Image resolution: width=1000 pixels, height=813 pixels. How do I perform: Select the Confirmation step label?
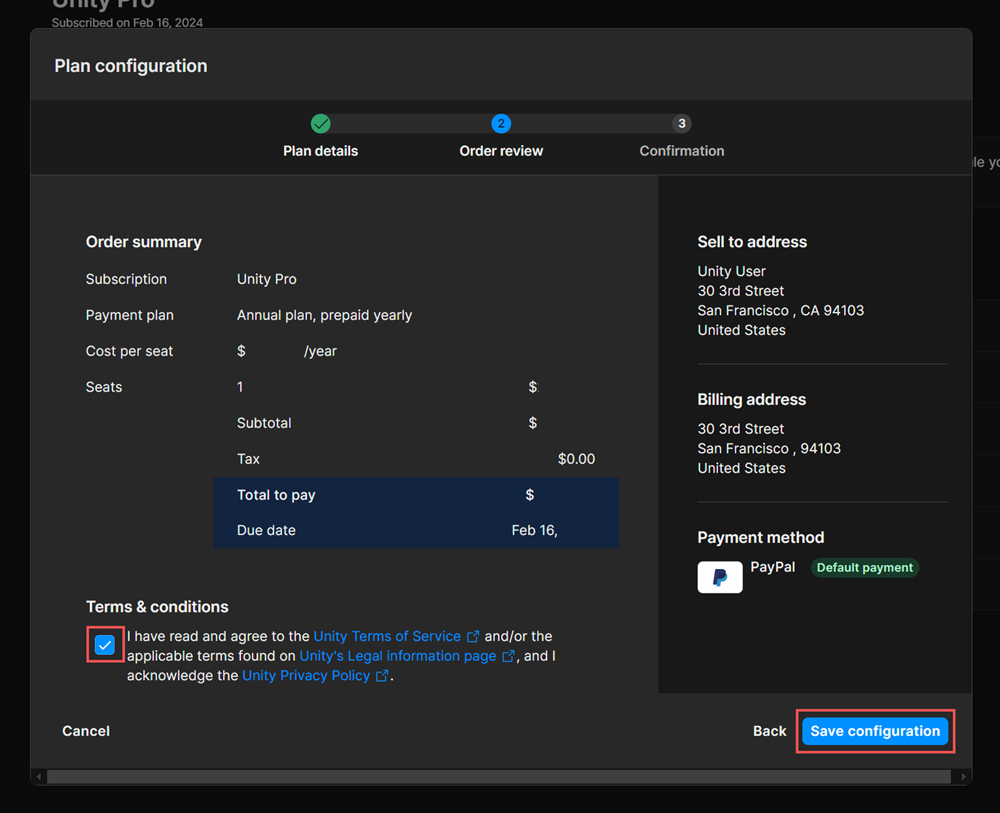(681, 150)
